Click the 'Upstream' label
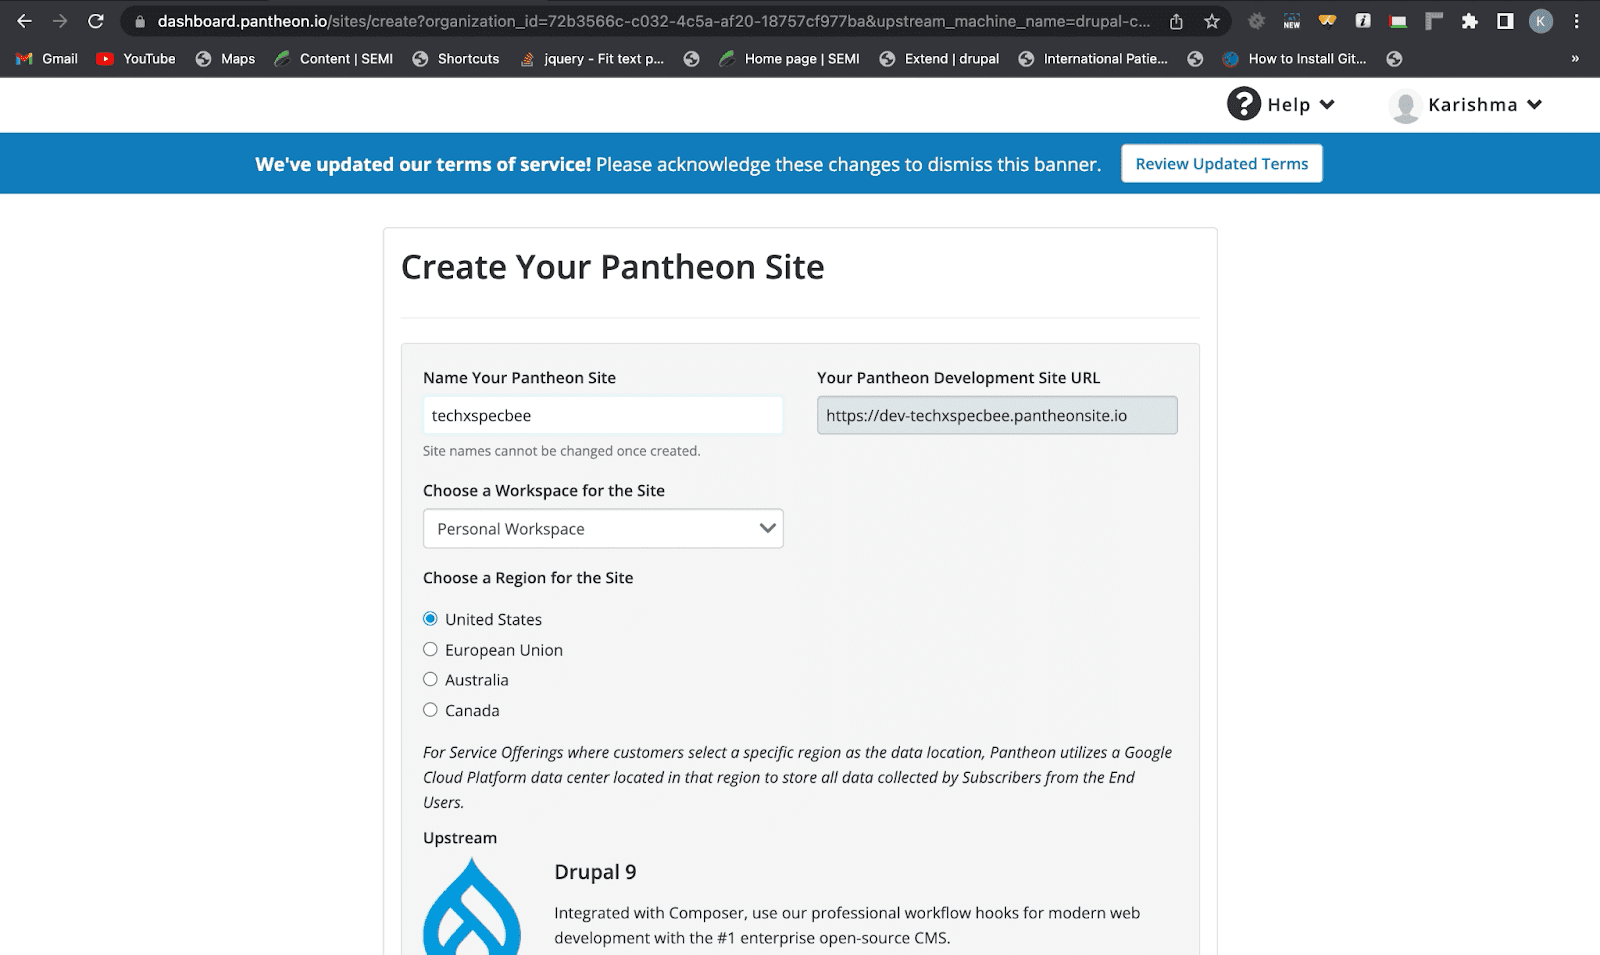Screen dimensions: 1600x955 click(460, 838)
